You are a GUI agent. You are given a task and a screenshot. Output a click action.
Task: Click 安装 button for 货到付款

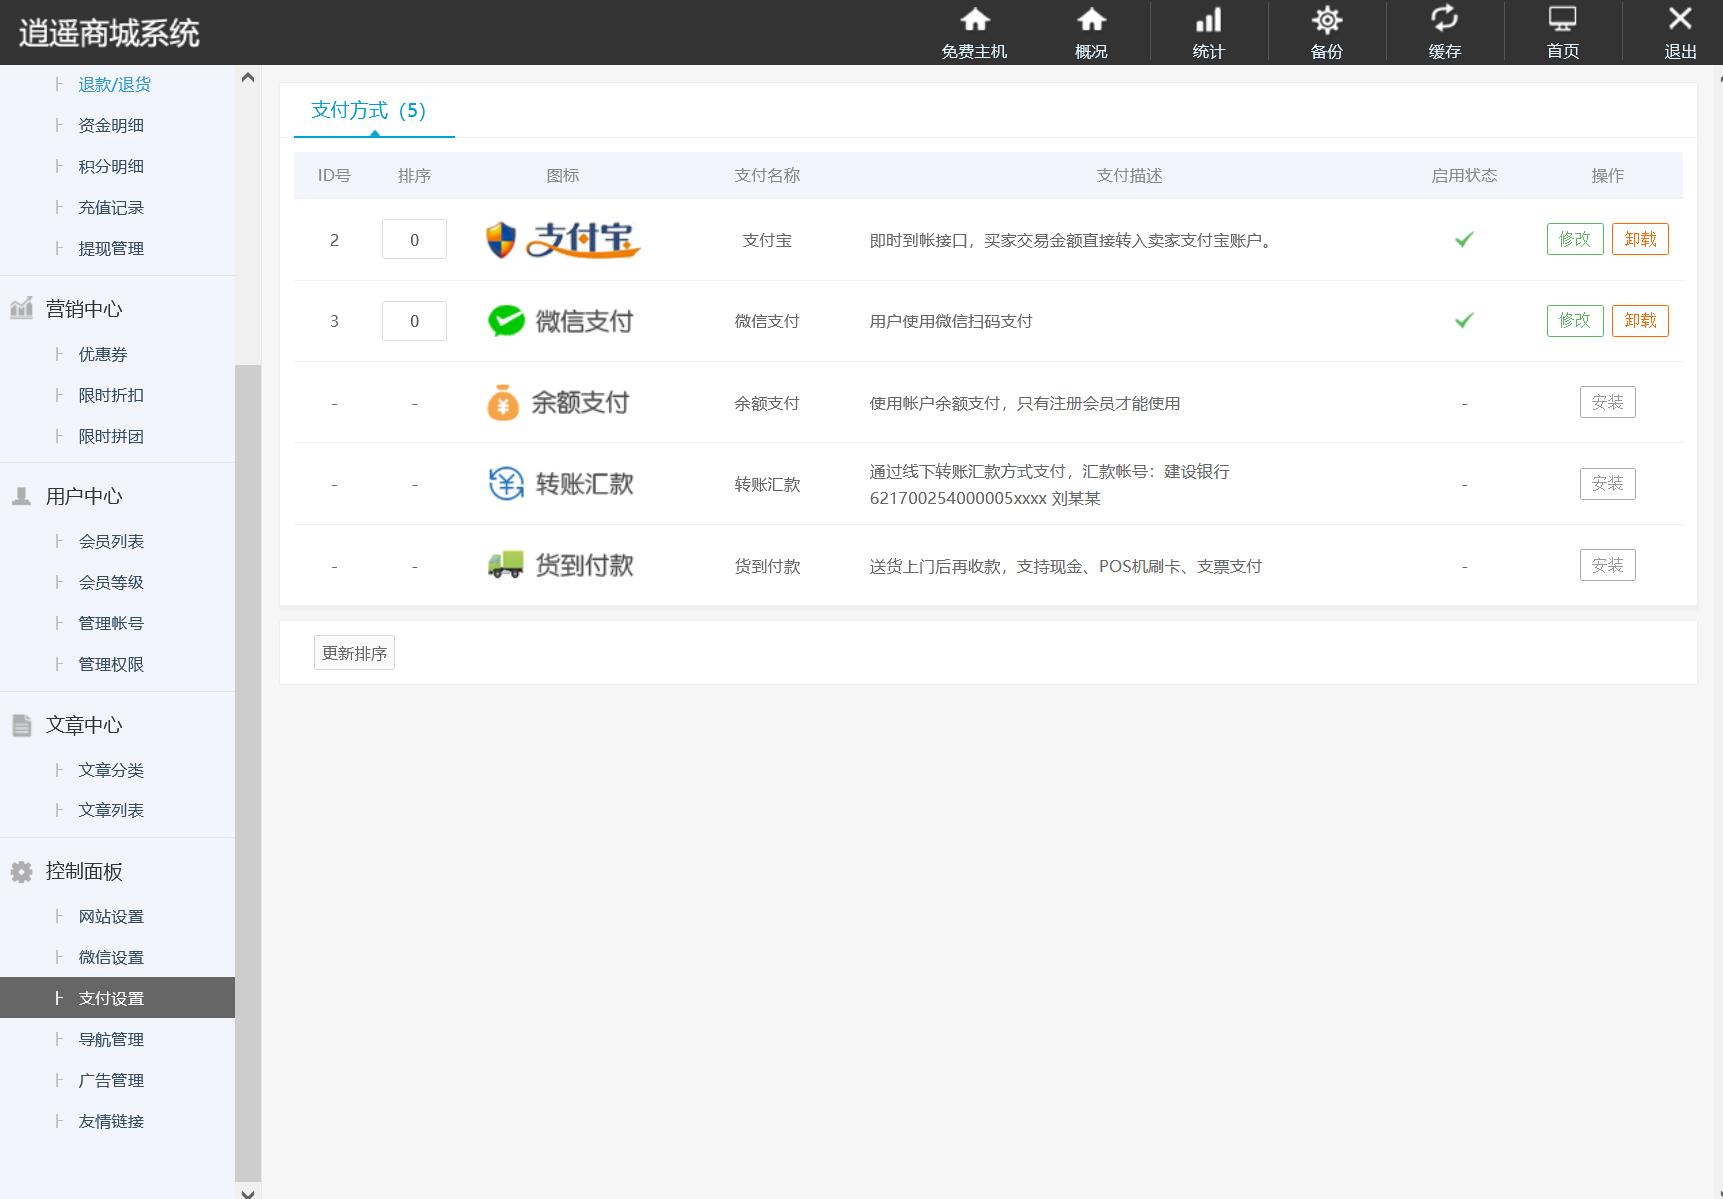tap(1608, 565)
